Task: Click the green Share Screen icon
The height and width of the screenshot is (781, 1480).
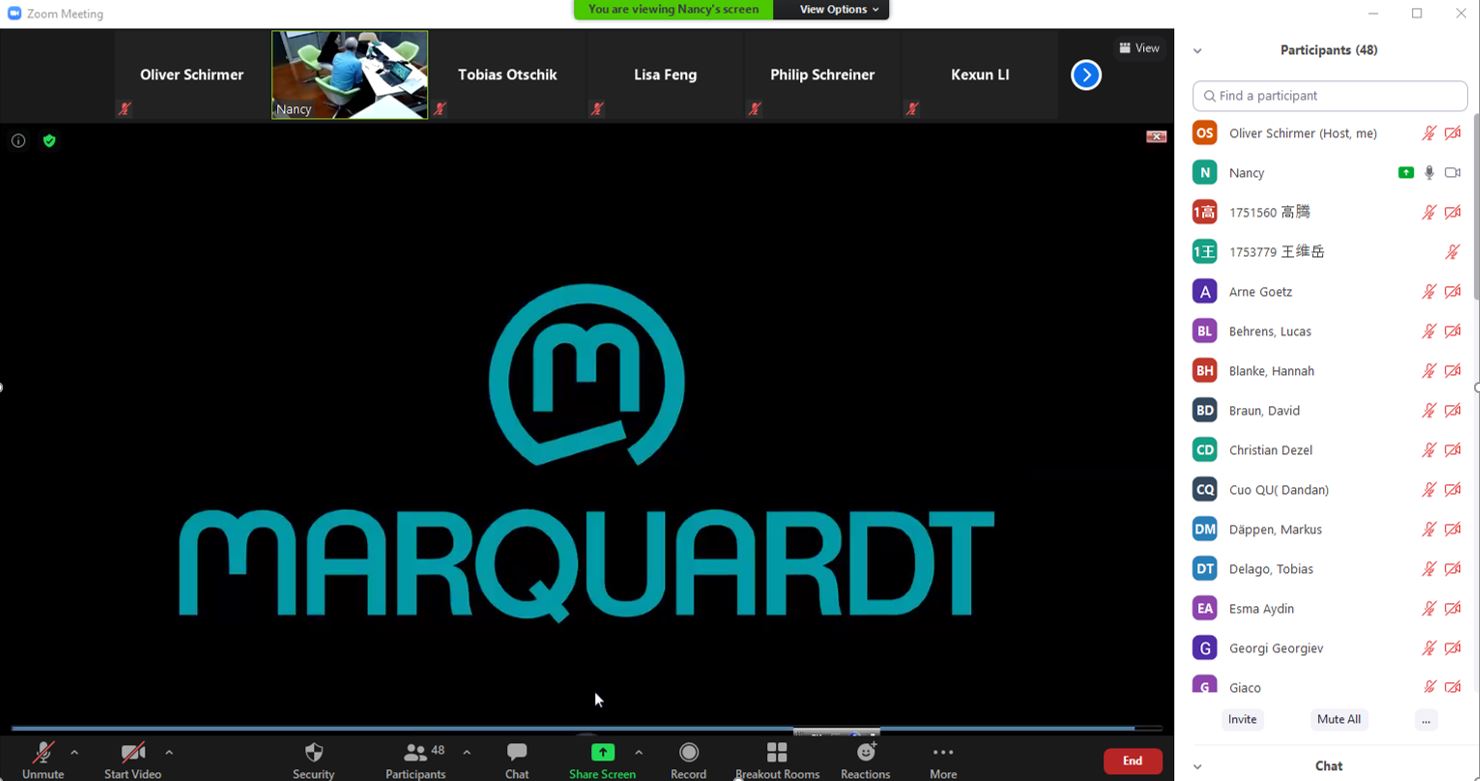Action: pos(602,752)
